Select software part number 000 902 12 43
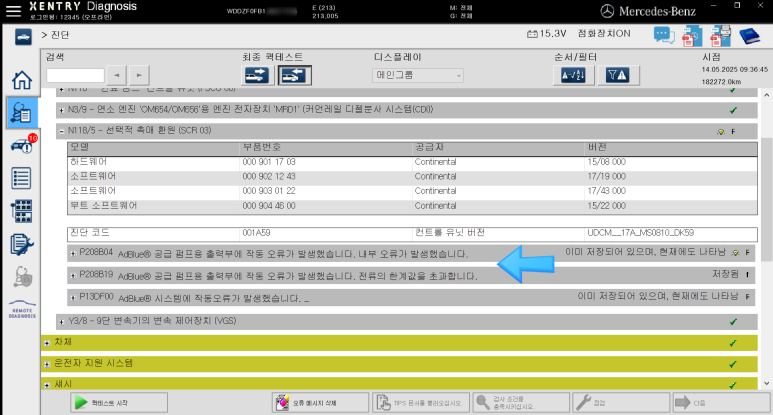 pos(269,176)
